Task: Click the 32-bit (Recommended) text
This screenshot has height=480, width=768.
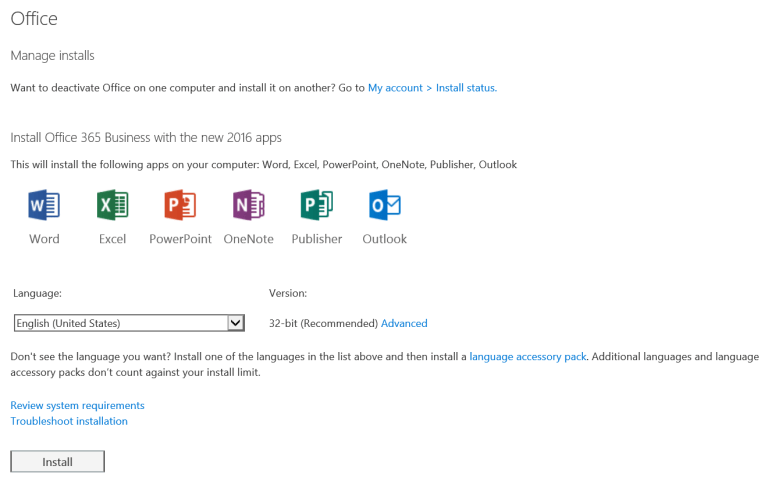Action: pyautogui.click(x=323, y=323)
